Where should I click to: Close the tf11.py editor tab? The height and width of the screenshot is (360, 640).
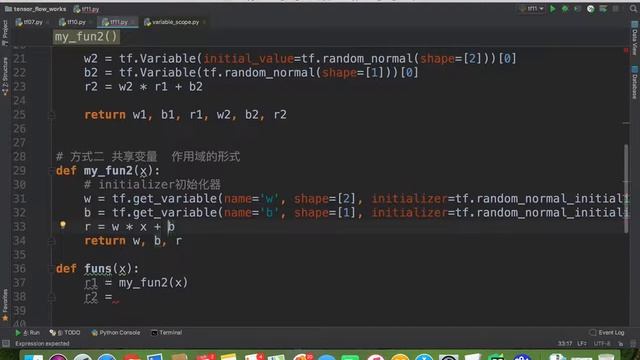click(133, 22)
